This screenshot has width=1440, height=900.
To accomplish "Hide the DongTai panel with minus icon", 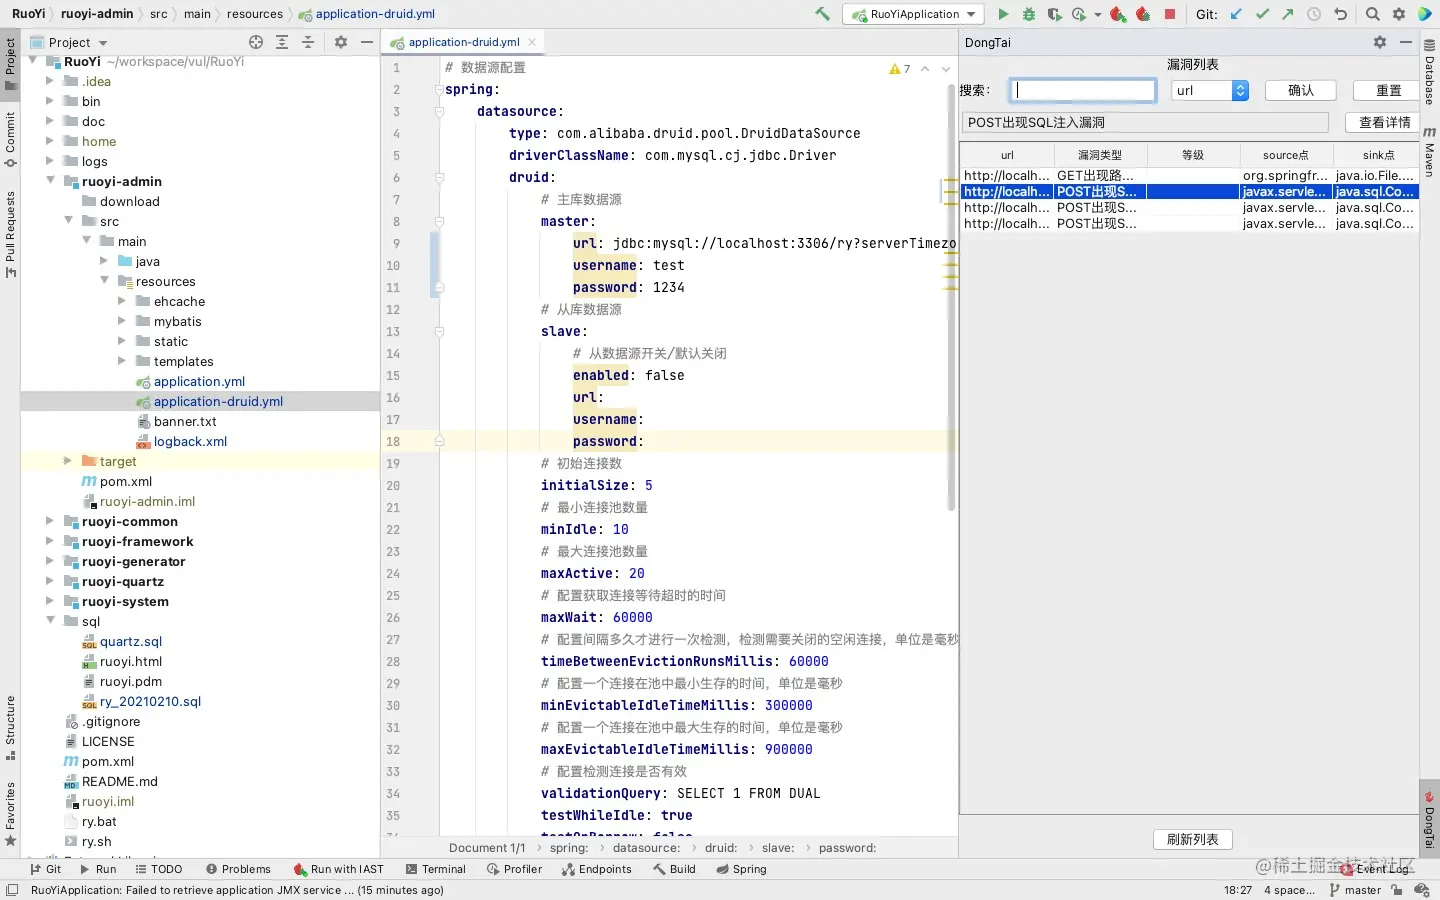I will [1406, 42].
